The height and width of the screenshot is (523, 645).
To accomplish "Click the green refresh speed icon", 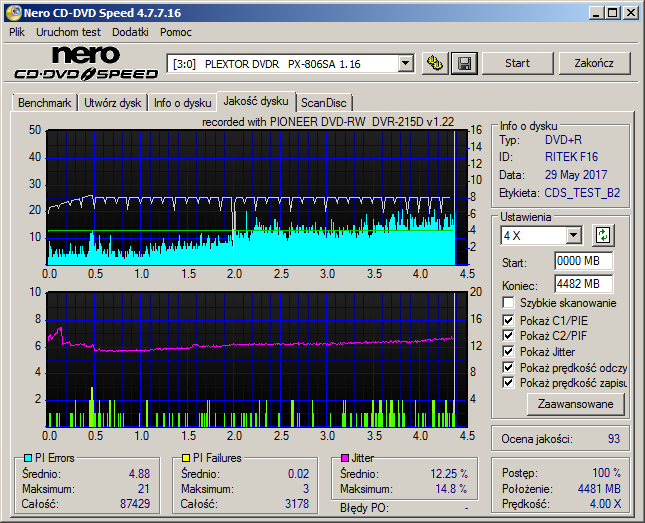I will pyautogui.click(x=603, y=235).
